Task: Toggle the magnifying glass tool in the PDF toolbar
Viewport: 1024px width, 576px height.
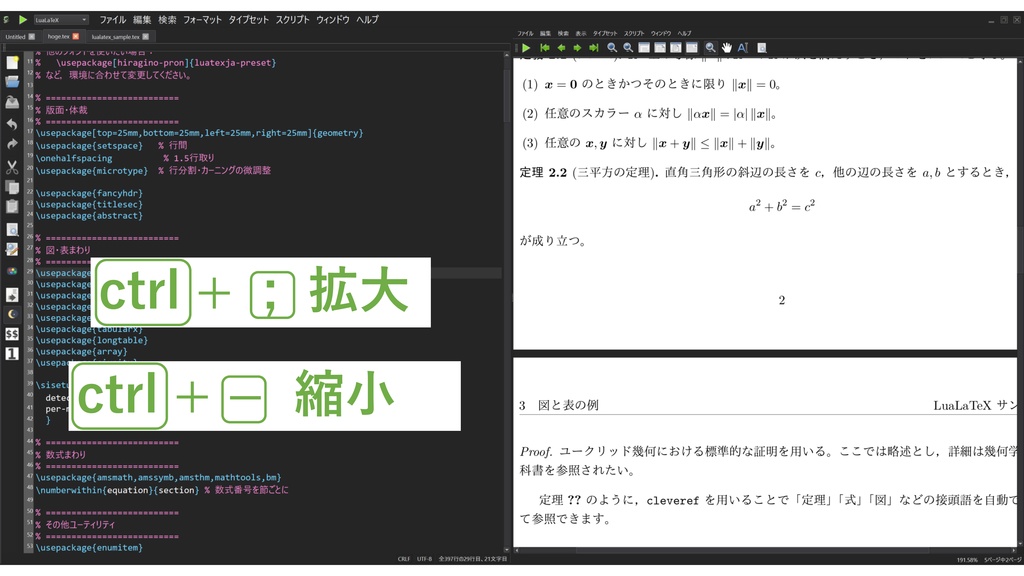Action: (711, 47)
